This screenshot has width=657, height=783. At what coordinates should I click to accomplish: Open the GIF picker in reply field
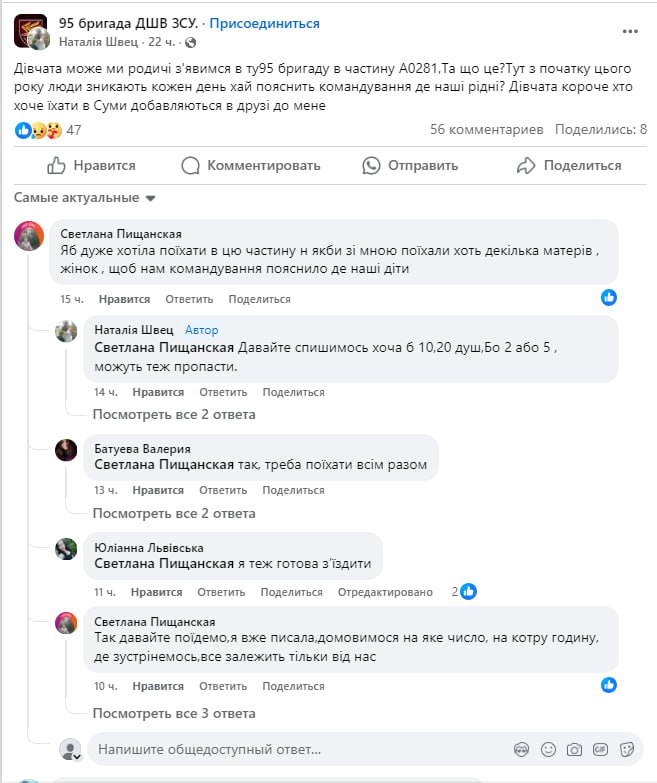[600, 749]
